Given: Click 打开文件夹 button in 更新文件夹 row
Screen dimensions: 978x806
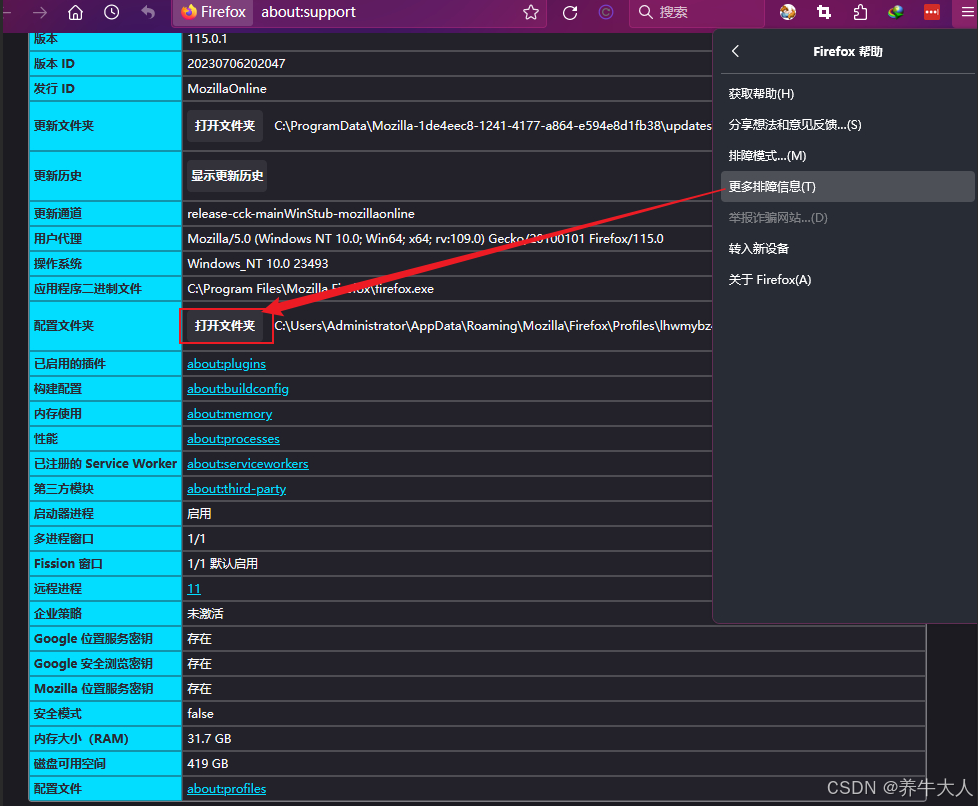Looking at the screenshot, I should [x=225, y=126].
